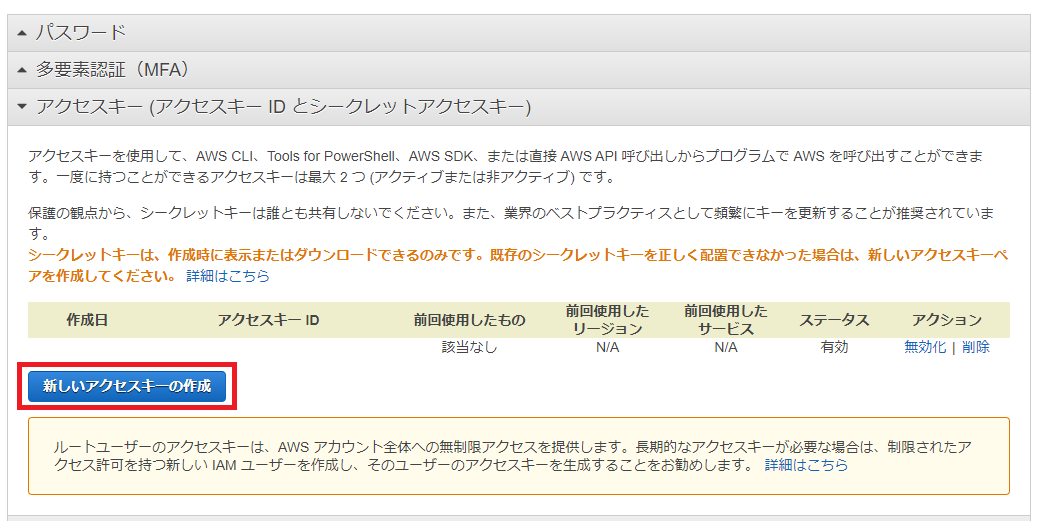Image resolution: width=1038 pixels, height=521 pixels.
Task: Click the 無効化 link in the actions column
Action: [x=924, y=347]
